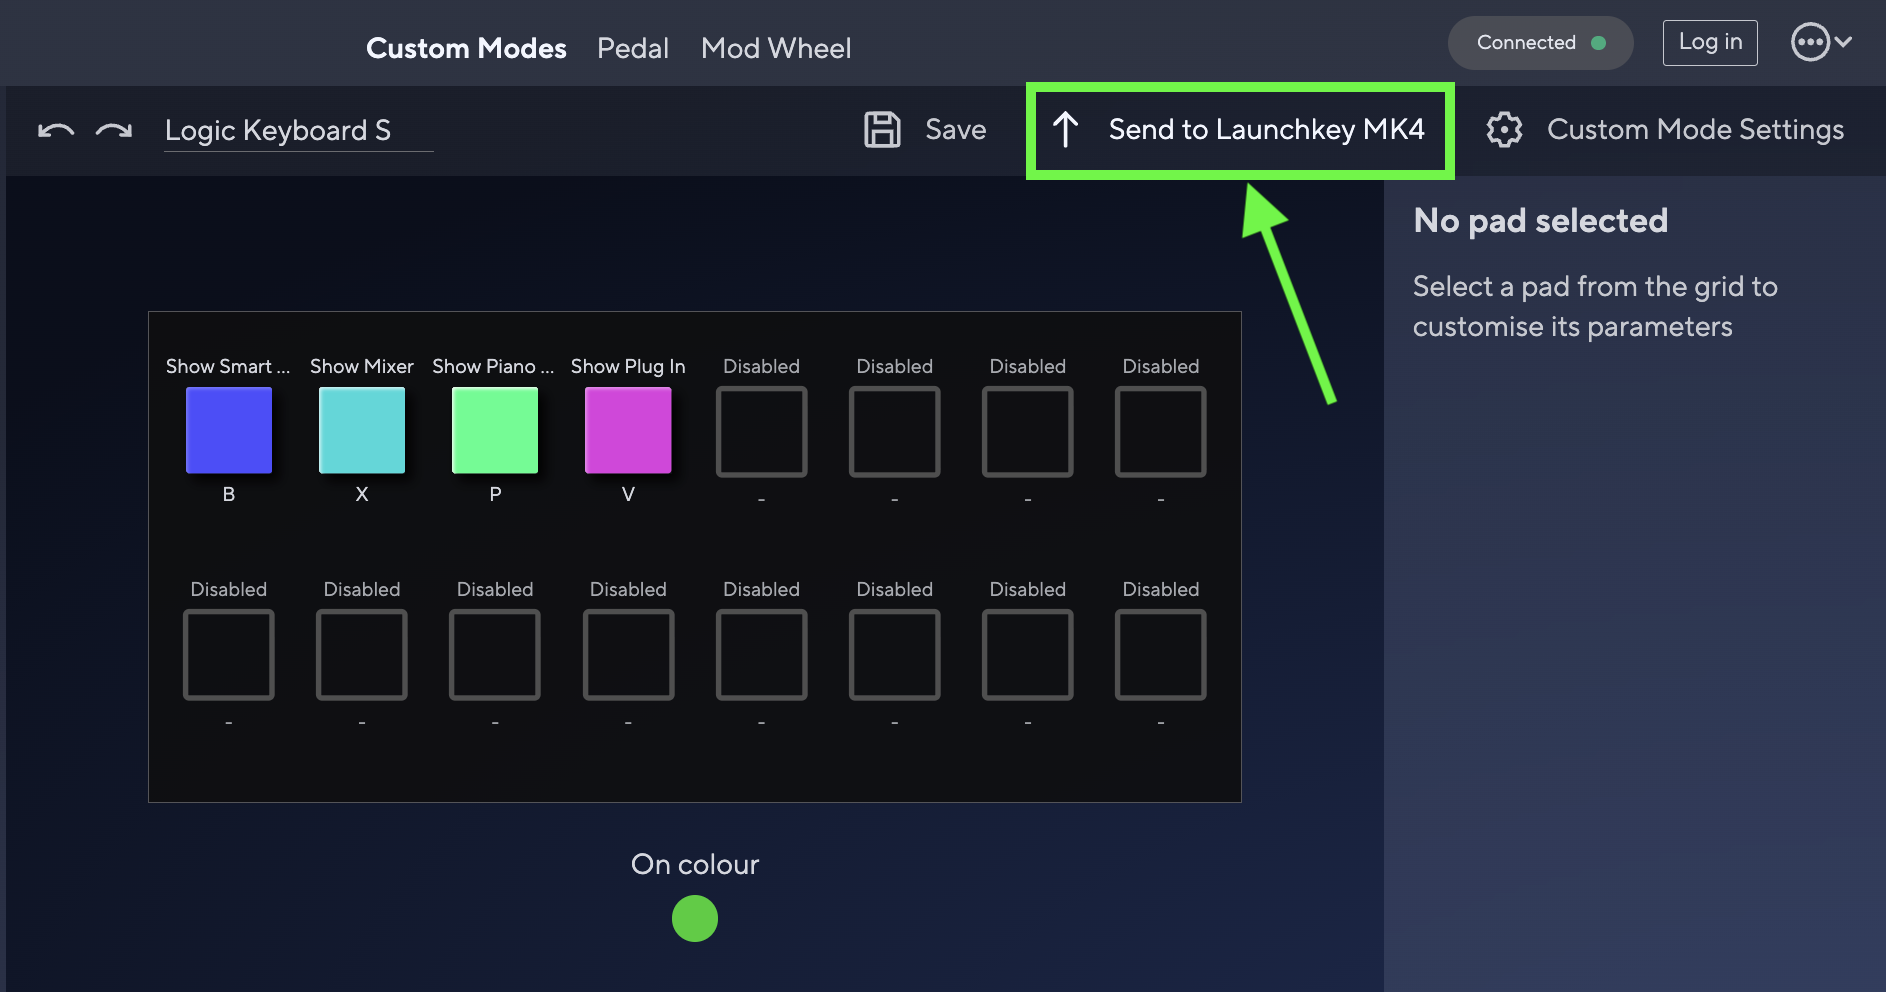Select the seventh pad in the top row
The height and width of the screenshot is (992, 1886).
[x=1028, y=431]
